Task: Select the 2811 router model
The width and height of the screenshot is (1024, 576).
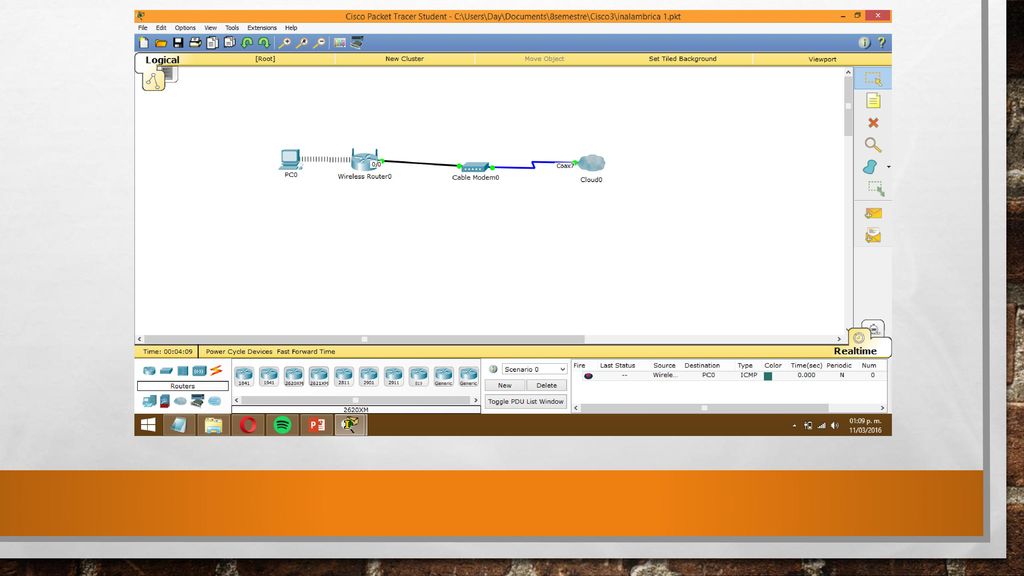Action: [x=344, y=376]
